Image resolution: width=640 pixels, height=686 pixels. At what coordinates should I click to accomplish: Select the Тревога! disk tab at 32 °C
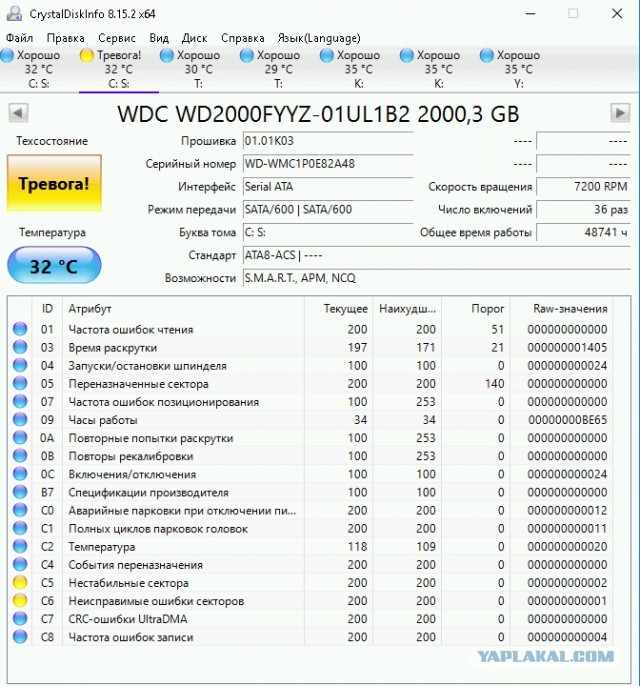tap(119, 69)
